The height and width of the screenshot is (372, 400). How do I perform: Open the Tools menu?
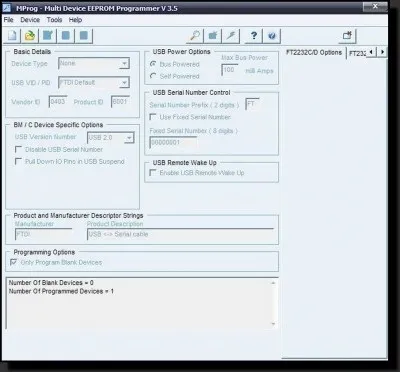pyautogui.click(x=54, y=20)
